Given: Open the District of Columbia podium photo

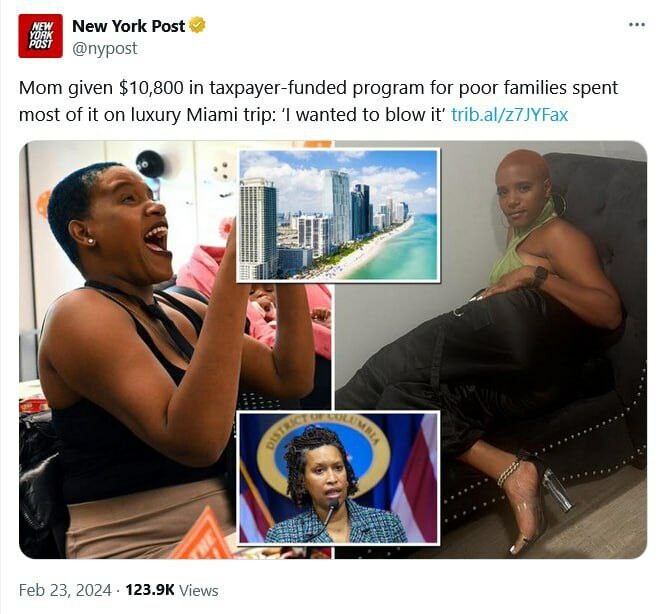Looking at the screenshot, I should (338, 478).
